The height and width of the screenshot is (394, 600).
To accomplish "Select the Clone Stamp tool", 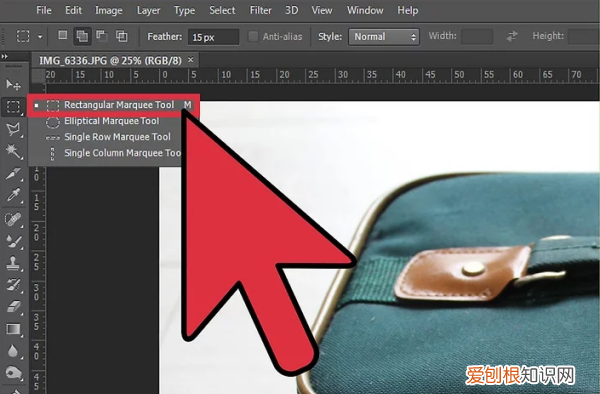I will [13, 263].
